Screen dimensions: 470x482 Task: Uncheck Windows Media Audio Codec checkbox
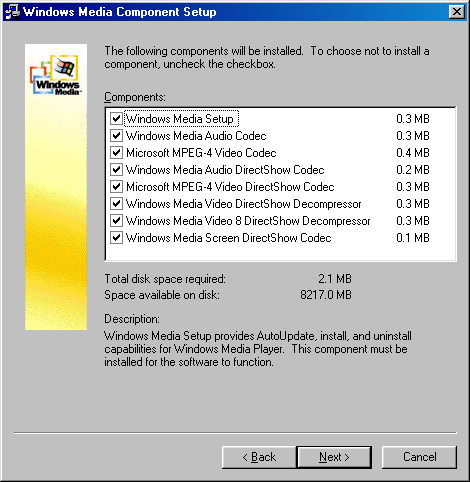click(116, 136)
